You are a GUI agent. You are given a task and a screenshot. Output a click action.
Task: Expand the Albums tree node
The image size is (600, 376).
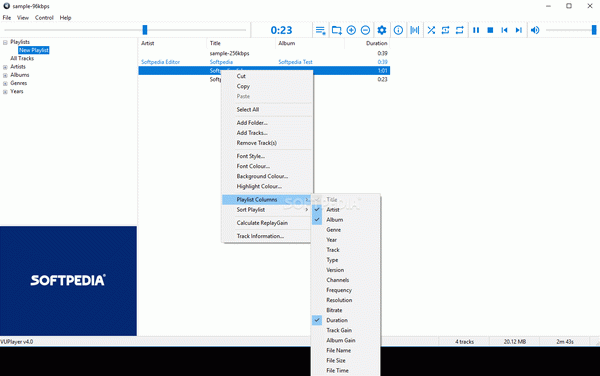click(5, 75)
